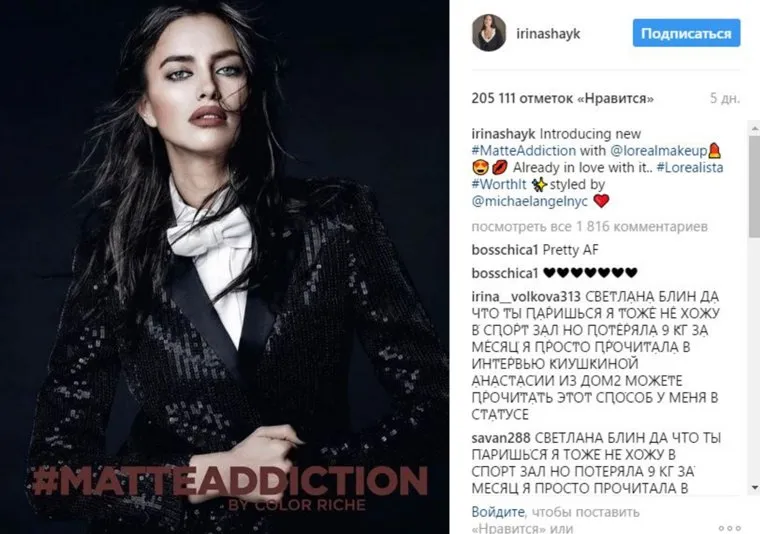Open the @michaelangelnyc mention

tap(529, 201)
